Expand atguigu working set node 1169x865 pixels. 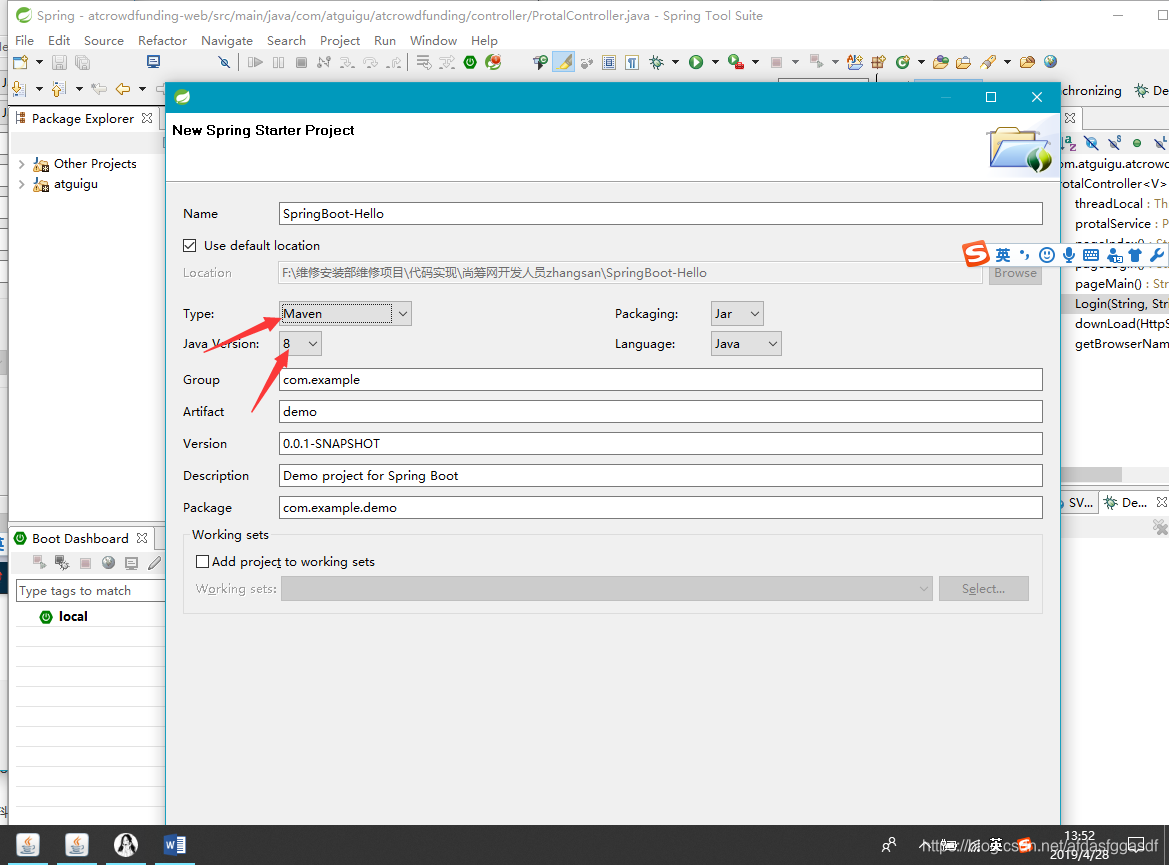point(22,184)
